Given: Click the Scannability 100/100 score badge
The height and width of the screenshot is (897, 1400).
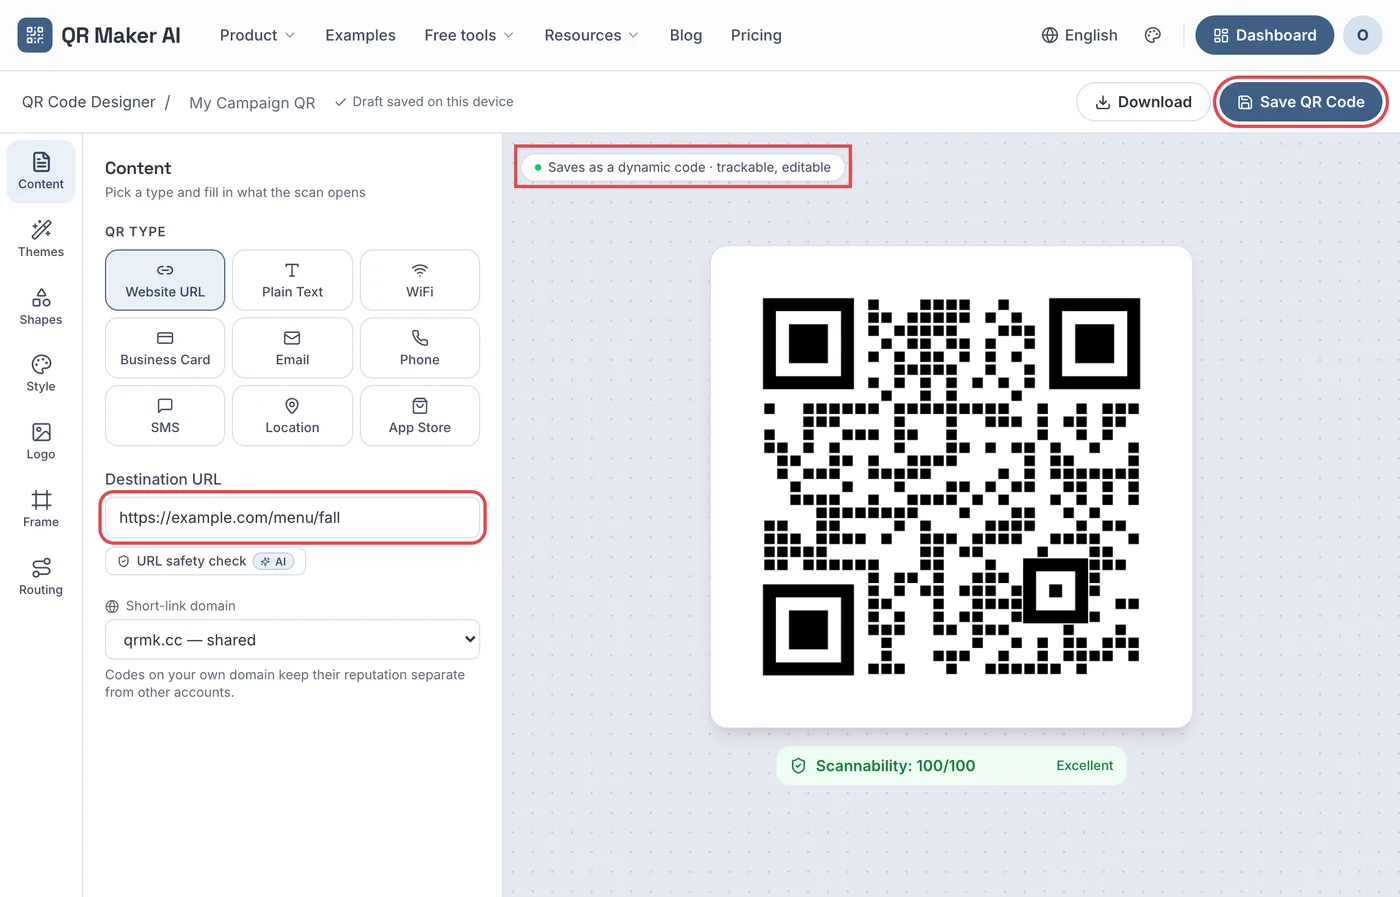Looking at the screenshot, I should pos(951,766).
